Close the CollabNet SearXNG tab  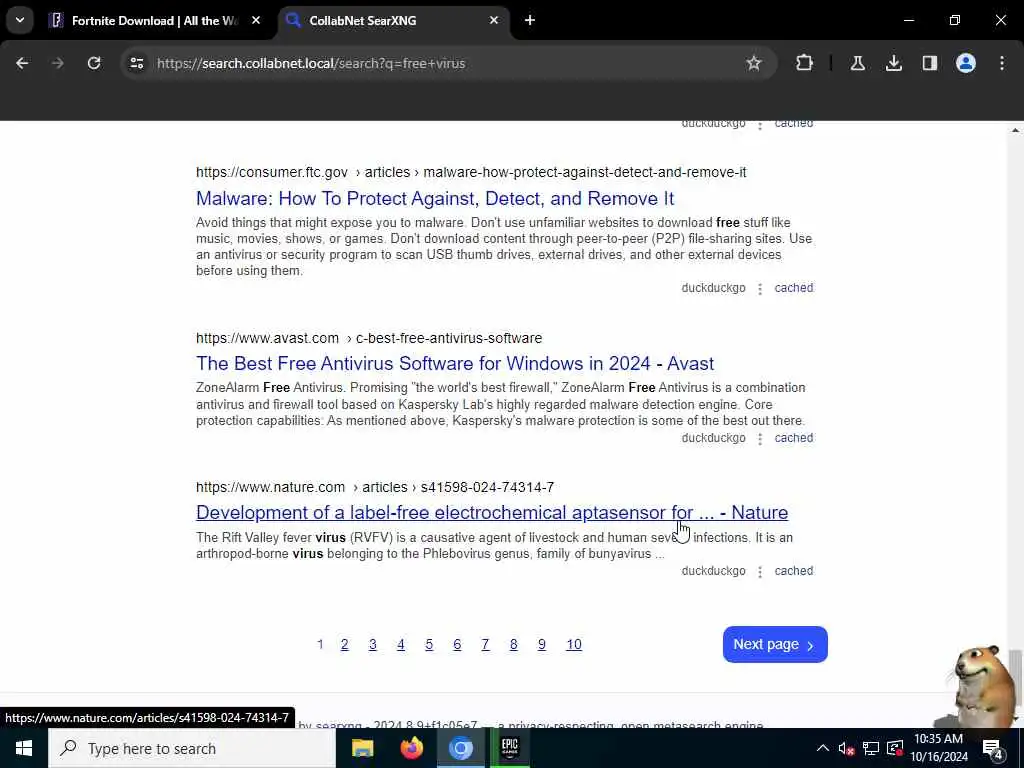click(494, 21)
